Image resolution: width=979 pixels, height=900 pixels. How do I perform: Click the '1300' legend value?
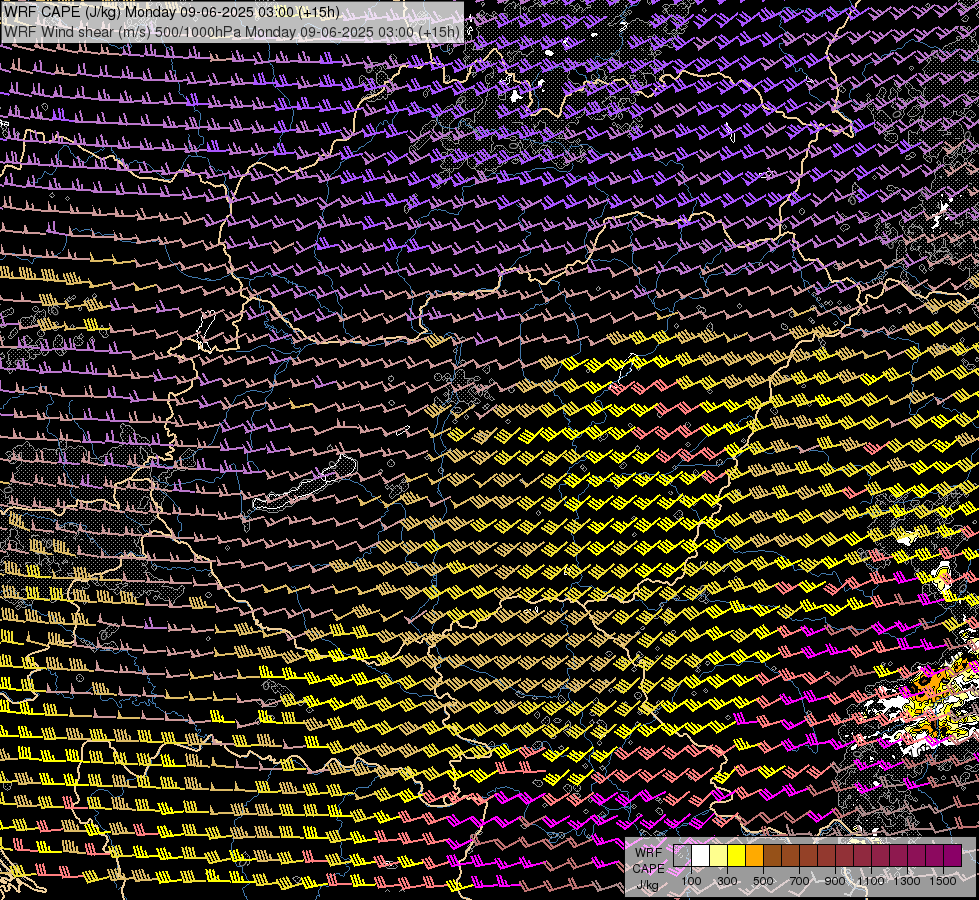click(907, 881)
